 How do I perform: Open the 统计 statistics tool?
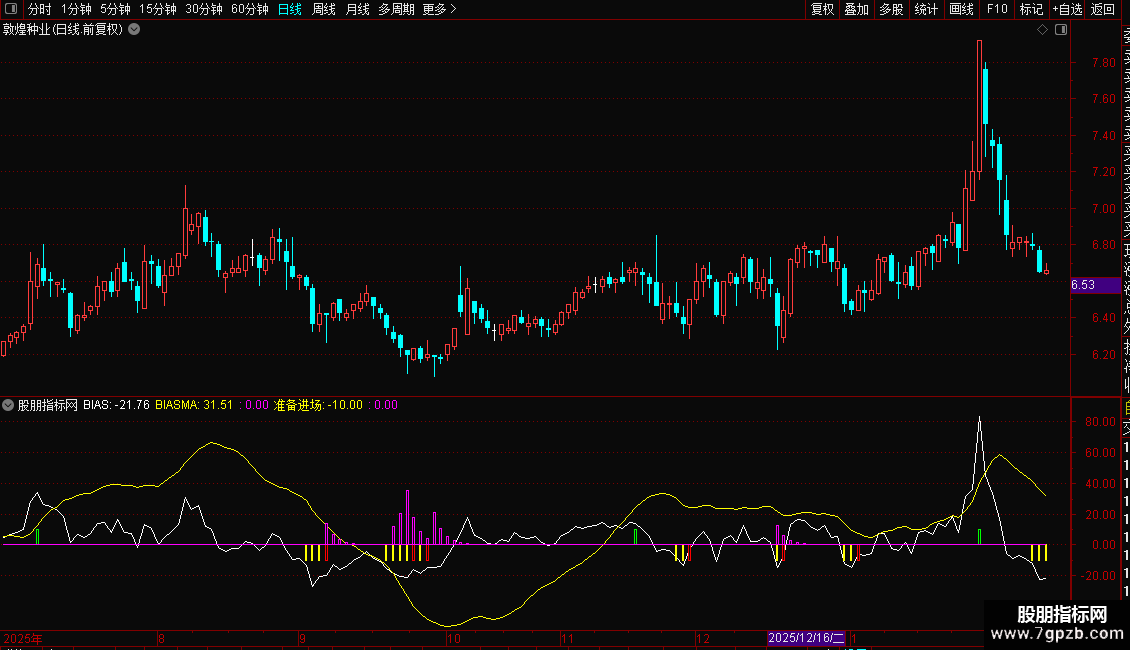click(x=926, y=9)
